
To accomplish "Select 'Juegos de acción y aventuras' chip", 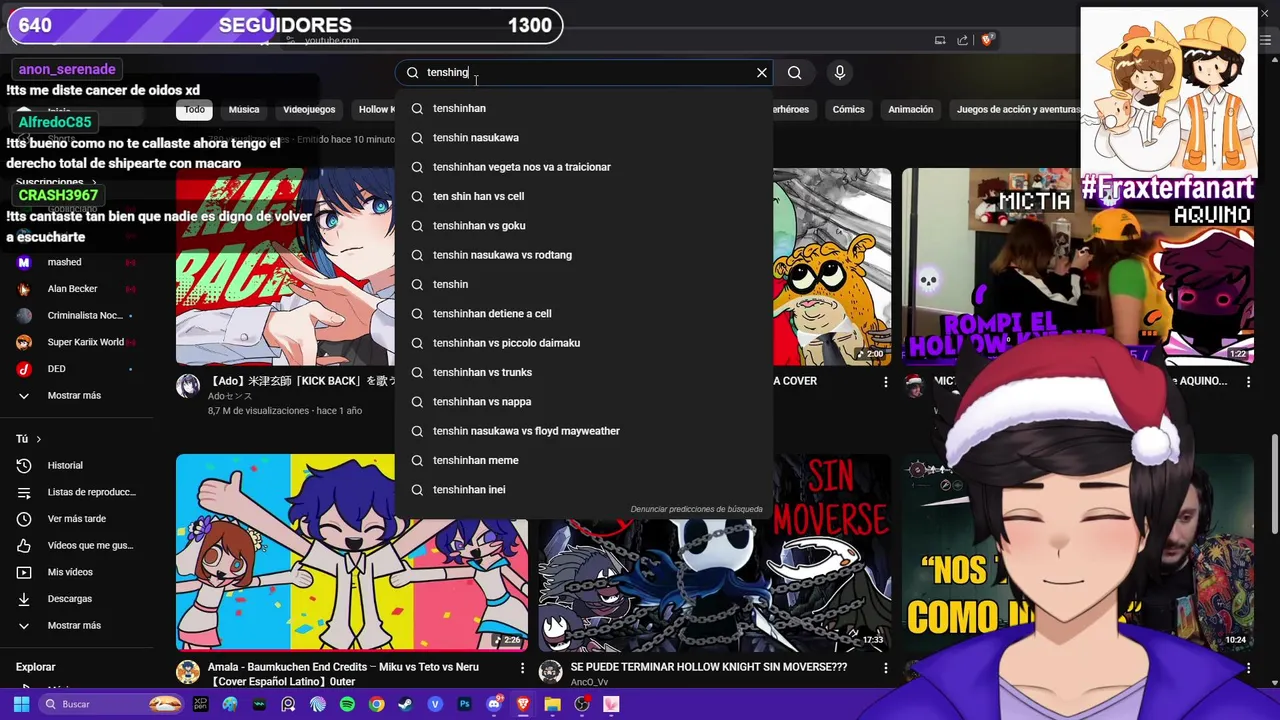I will (x=1018, y=109).
